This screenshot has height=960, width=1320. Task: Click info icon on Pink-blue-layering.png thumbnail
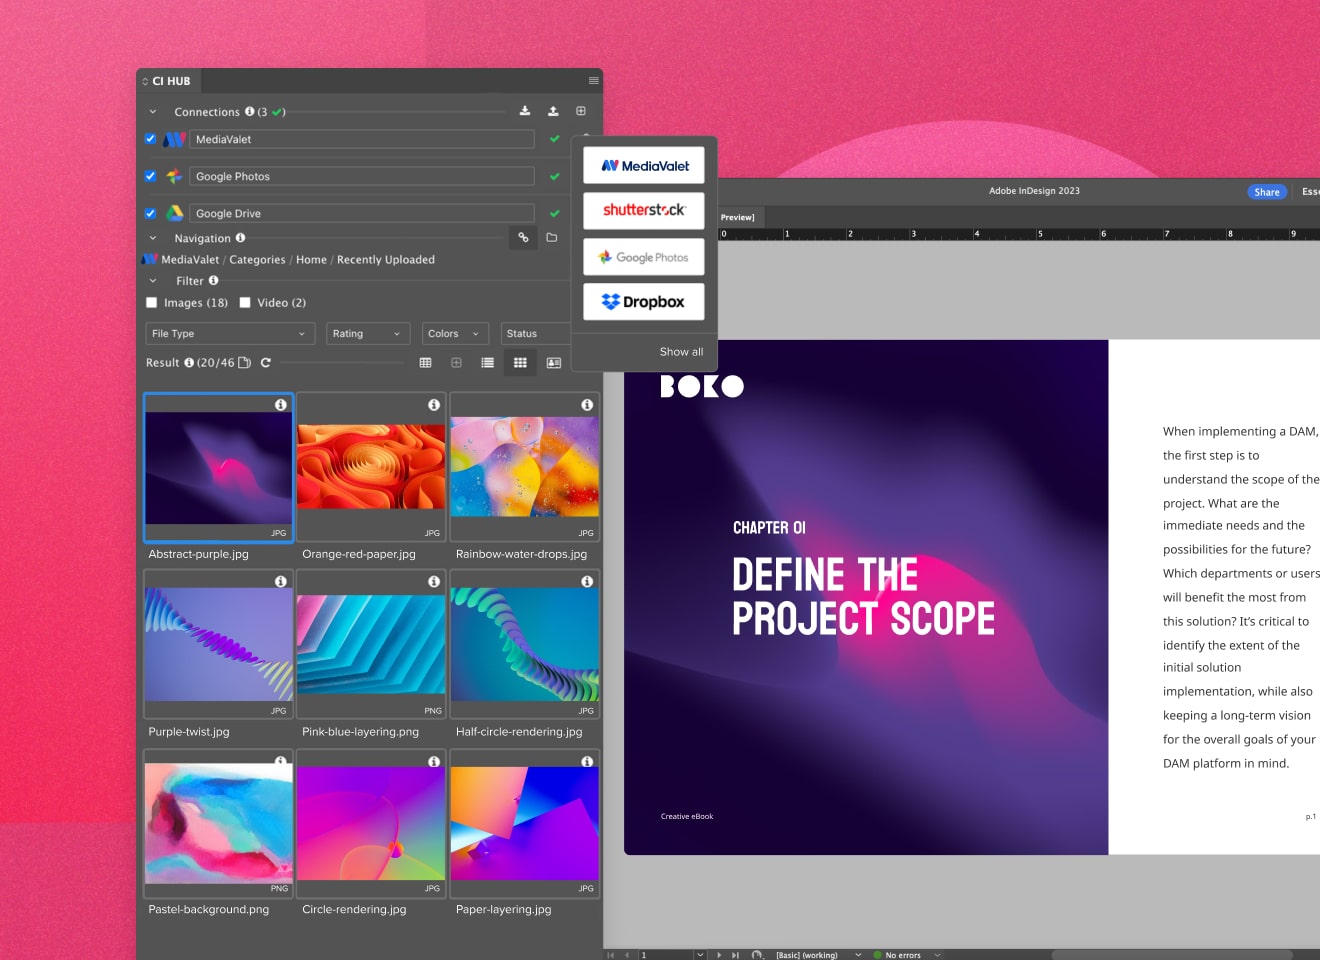click(x=434, y=581)
